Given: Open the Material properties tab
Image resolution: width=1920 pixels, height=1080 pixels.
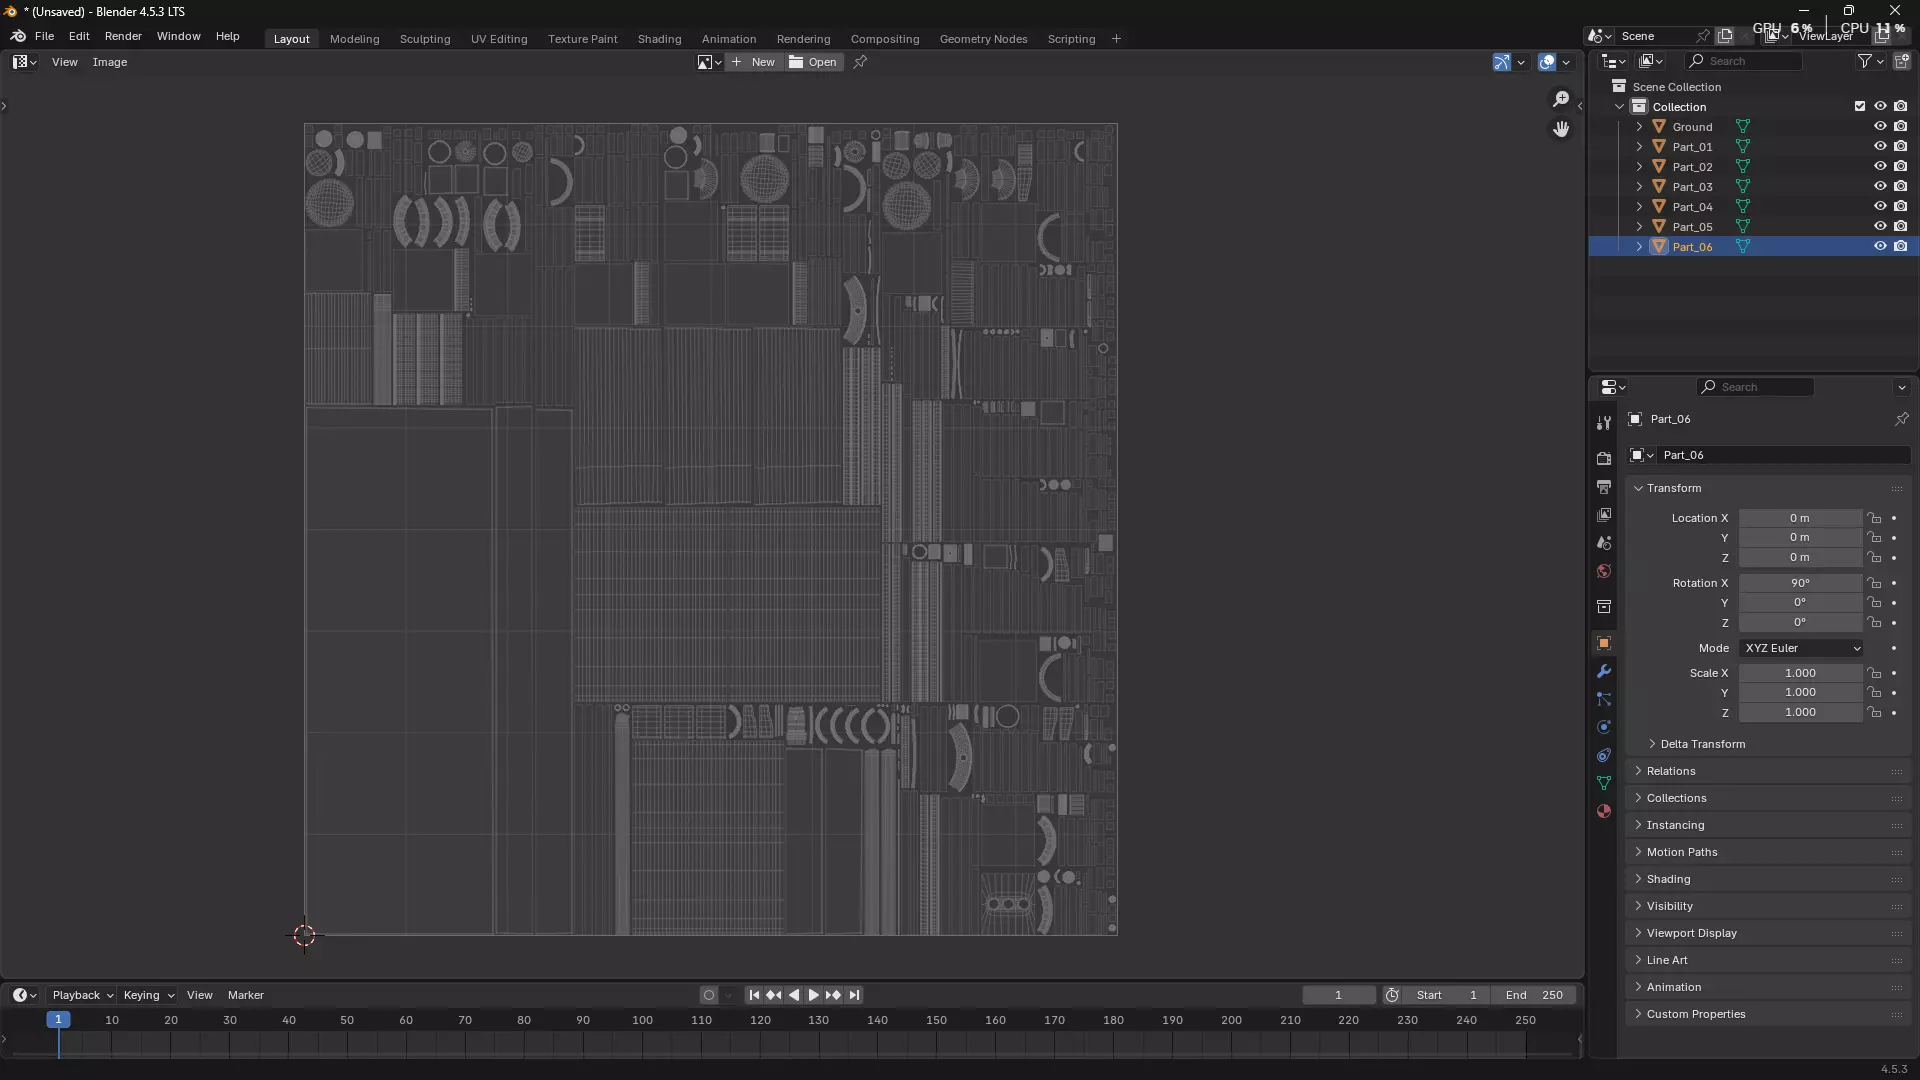Looking at the screenshot, I should 1604,811.
